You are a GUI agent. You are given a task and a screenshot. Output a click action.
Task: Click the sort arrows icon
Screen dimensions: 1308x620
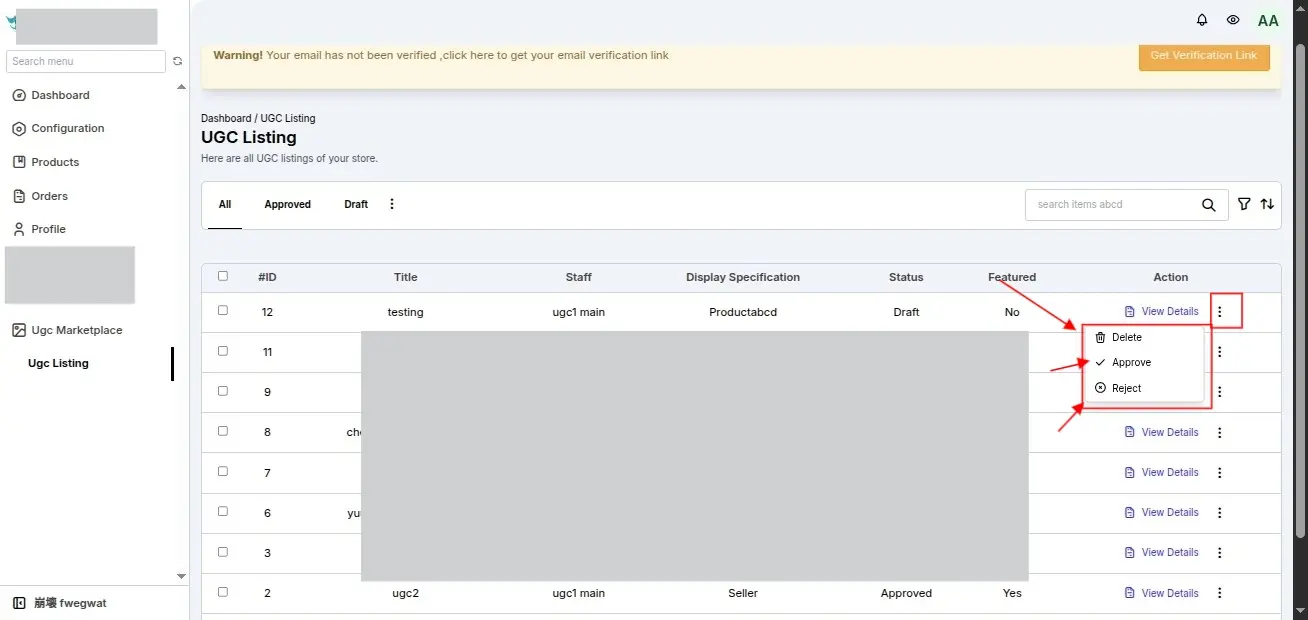pyautogui.click(x=1267, y=204)
